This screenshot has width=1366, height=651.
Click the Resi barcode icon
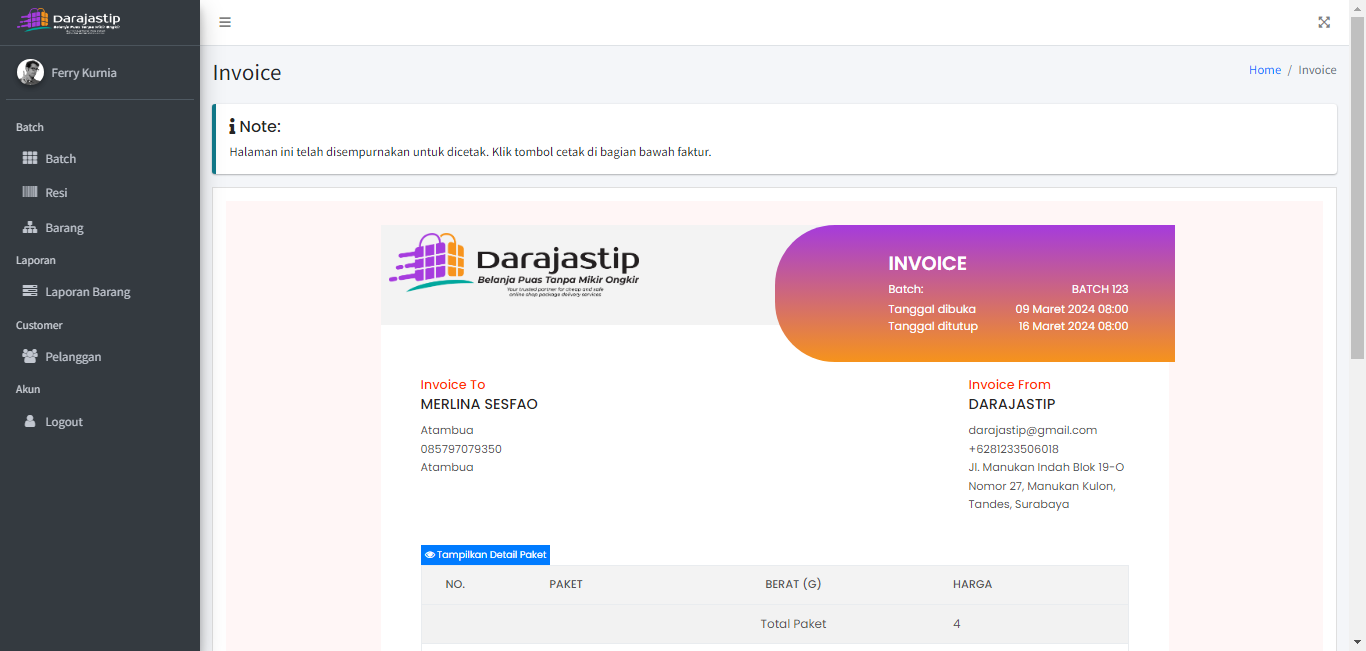[30, 192]
